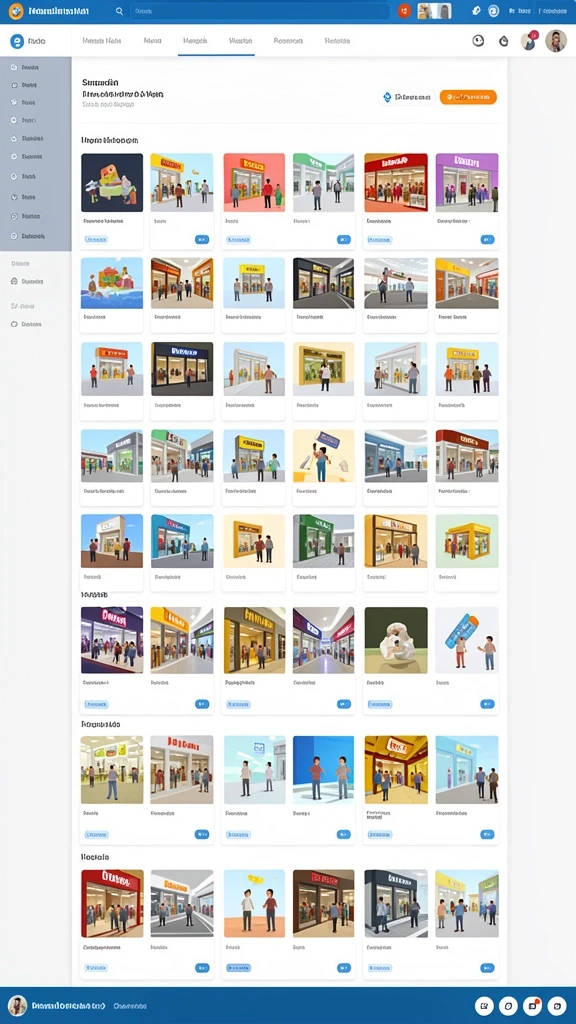576x1024 pixels.
Task: Open the thumbnail of two men on solid blue backdrop
Action: pyautogui.click(x=323, y=769)
